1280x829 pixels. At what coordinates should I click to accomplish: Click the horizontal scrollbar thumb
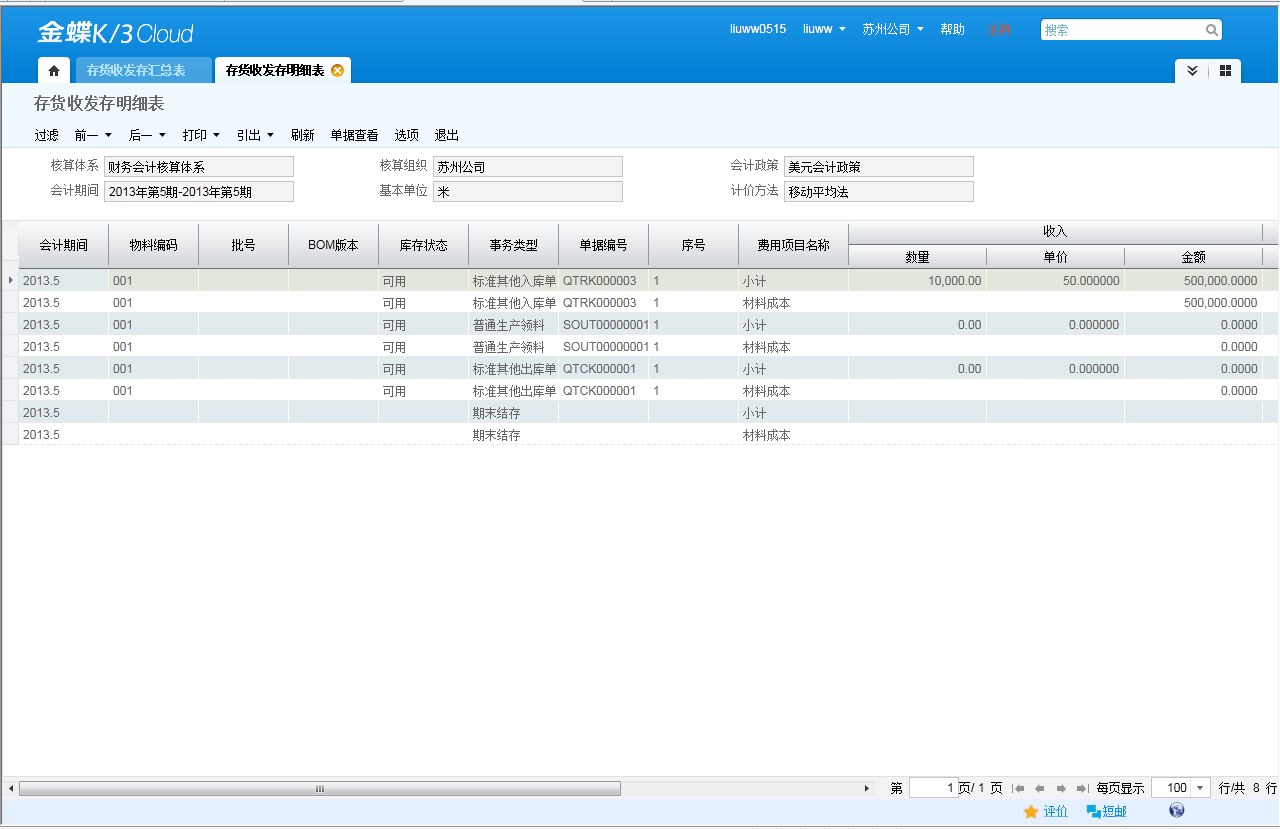pyautogui.click(x=320, y=788)
